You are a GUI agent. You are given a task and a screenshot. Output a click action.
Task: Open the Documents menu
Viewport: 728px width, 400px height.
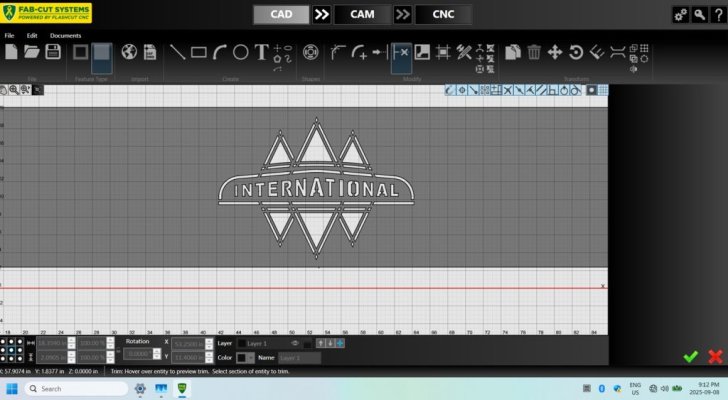[x=65, y=35]
